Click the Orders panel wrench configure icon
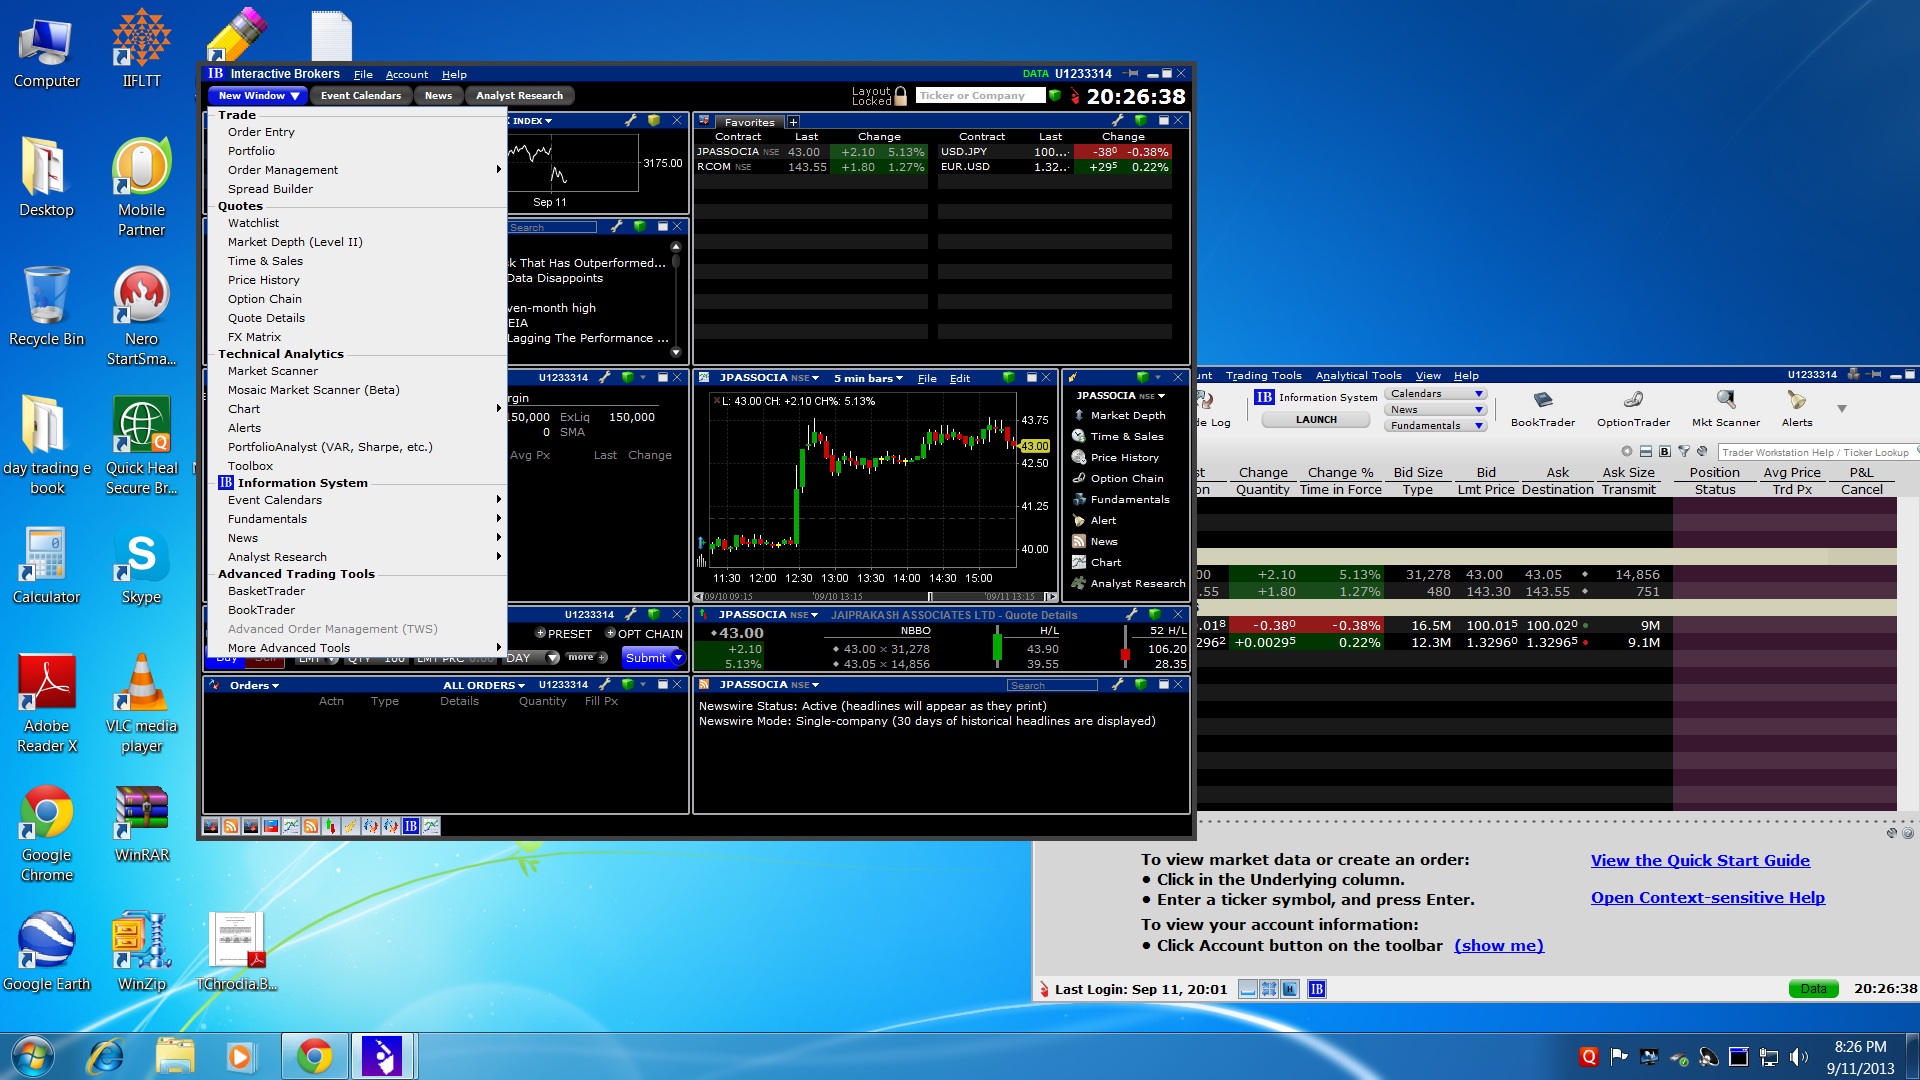This screenshot has width=1920, height=1080. pos(605,685)
